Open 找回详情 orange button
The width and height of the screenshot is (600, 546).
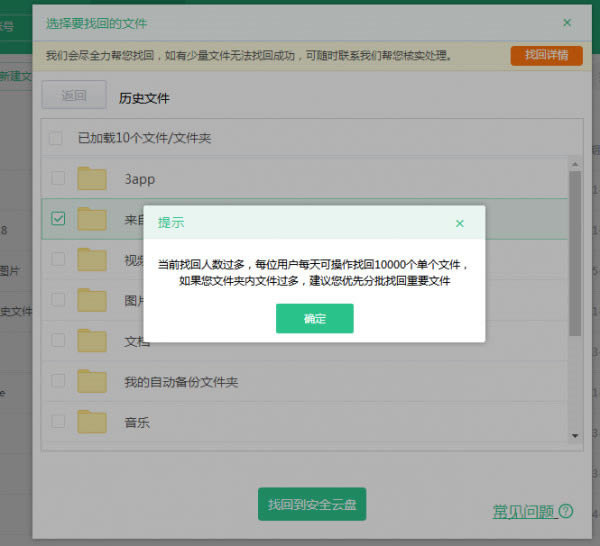pos(546,55)
